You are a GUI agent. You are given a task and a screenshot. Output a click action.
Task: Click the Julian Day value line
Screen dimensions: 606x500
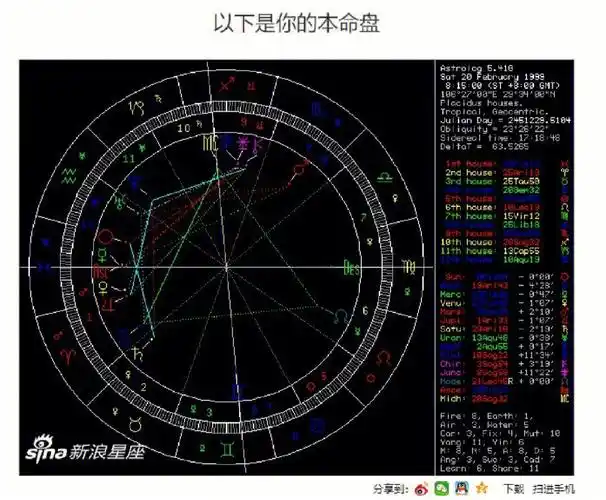[x=505, y=121]
